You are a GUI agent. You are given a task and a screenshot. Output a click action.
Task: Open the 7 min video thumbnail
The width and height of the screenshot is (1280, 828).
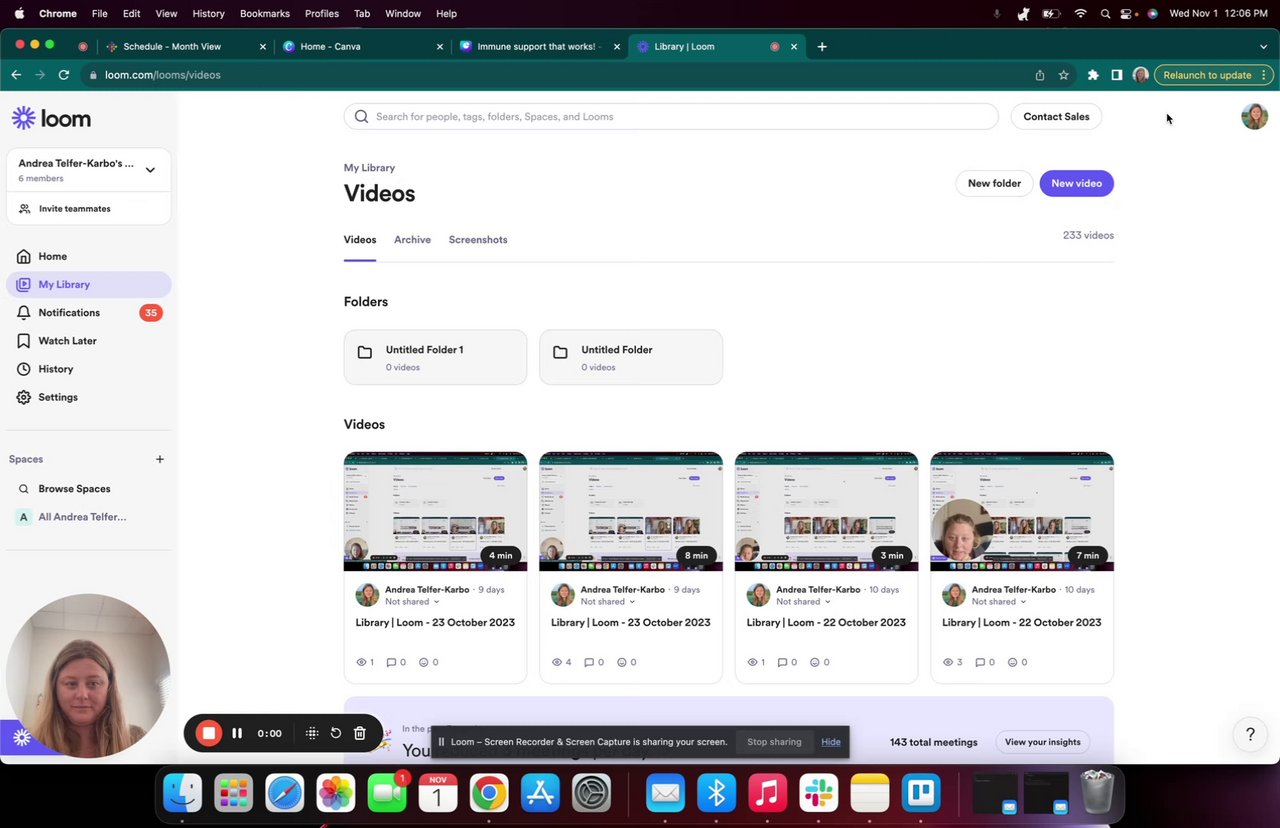[x=1022, y=511]
